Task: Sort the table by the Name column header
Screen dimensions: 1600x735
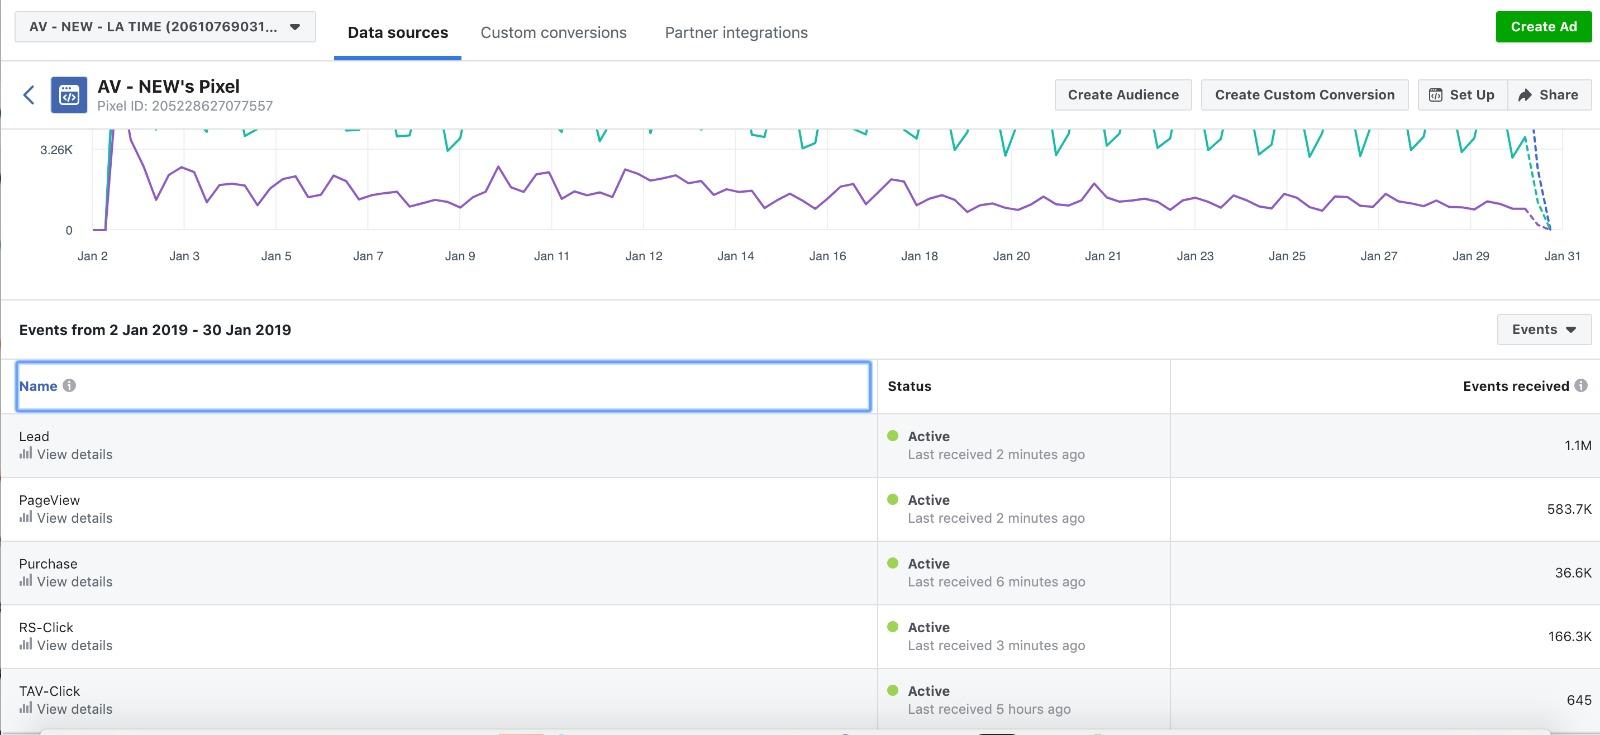Action: (x=38, y=386)
